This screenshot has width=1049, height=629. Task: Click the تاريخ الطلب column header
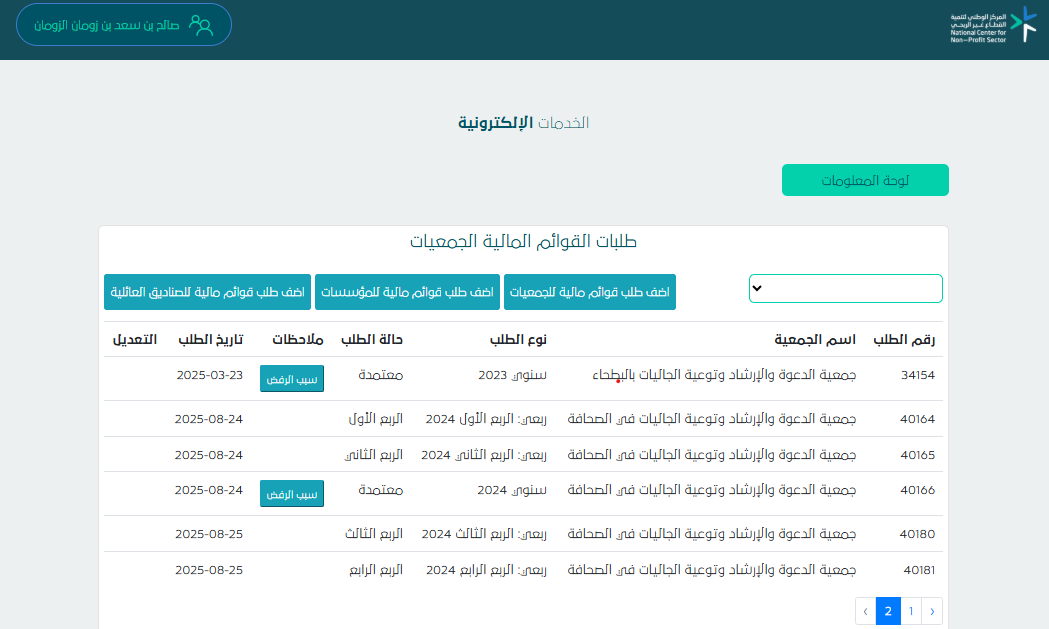coord(210,340)
